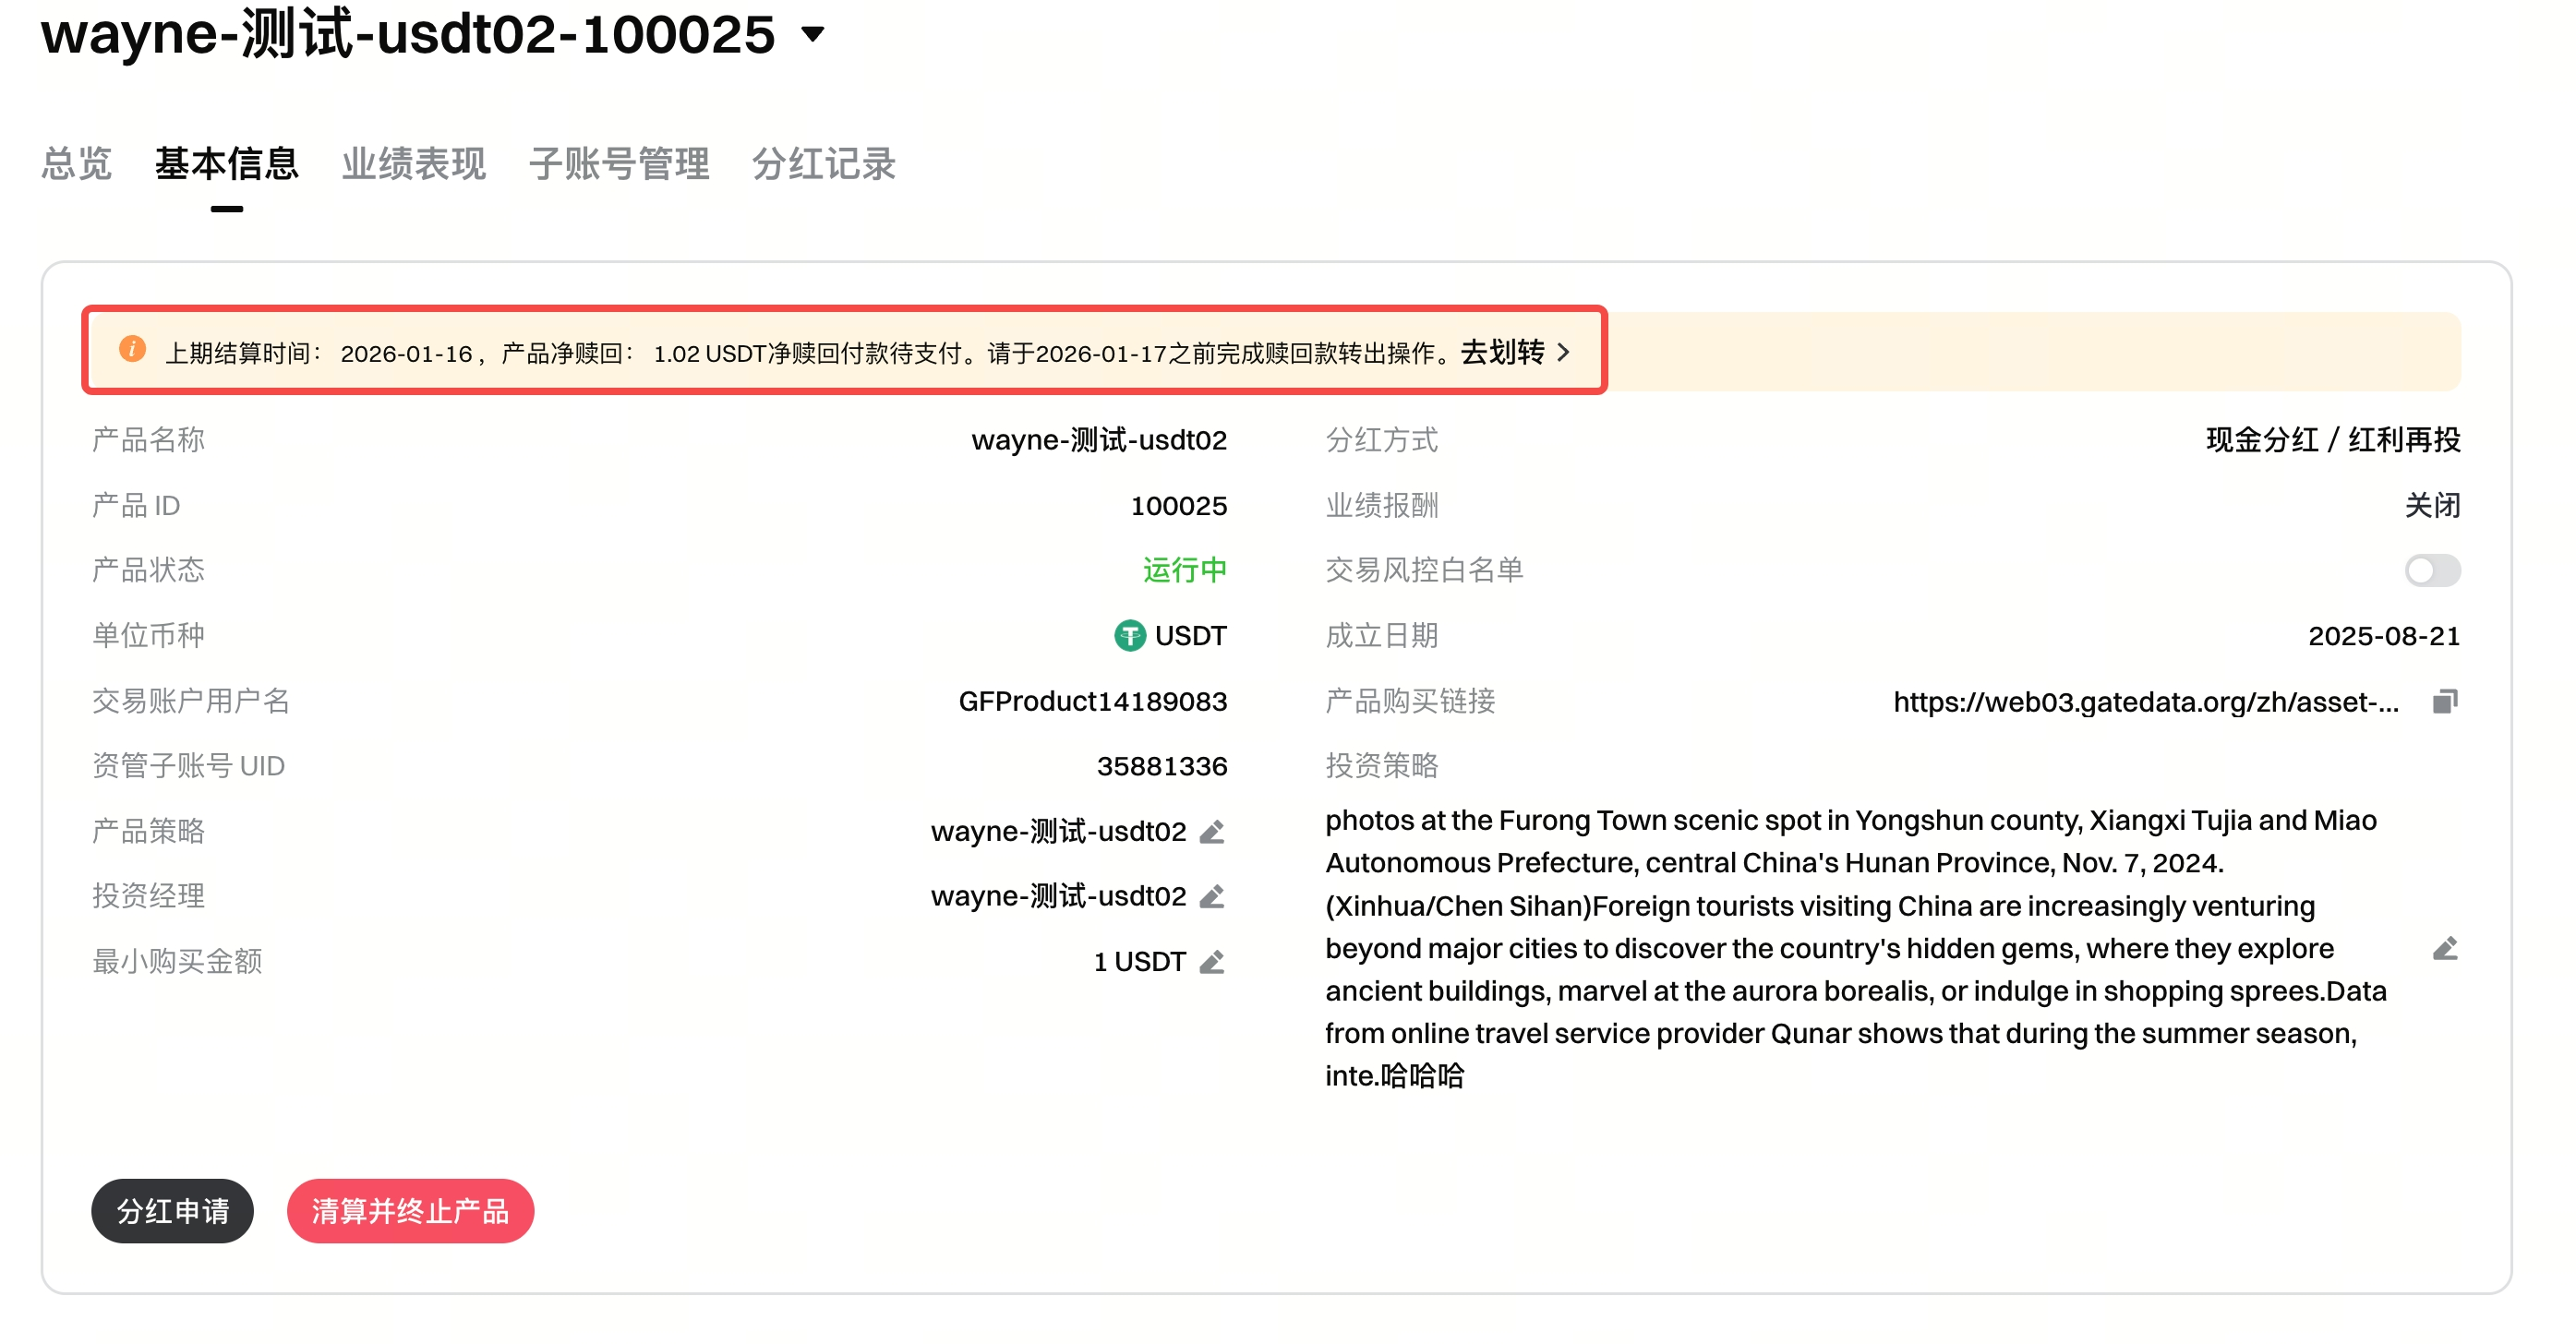Click the chevron next to 去划转

(1564, 353)
